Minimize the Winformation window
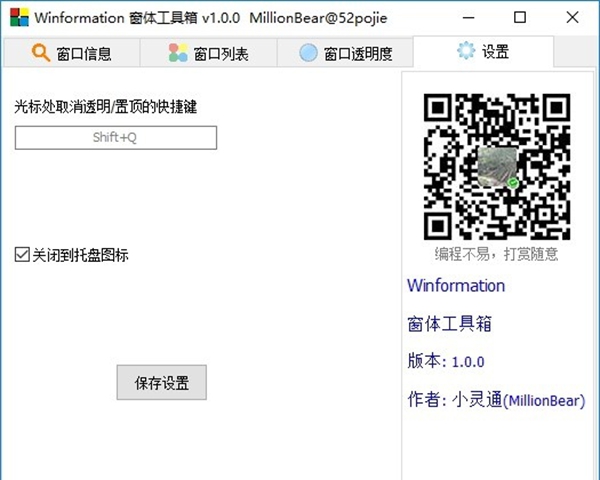600x480 pixels. (x=468, y=17)
